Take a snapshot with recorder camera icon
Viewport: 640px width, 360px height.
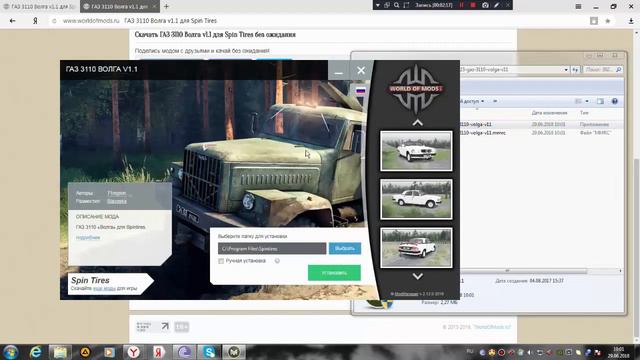click(485, 5)
